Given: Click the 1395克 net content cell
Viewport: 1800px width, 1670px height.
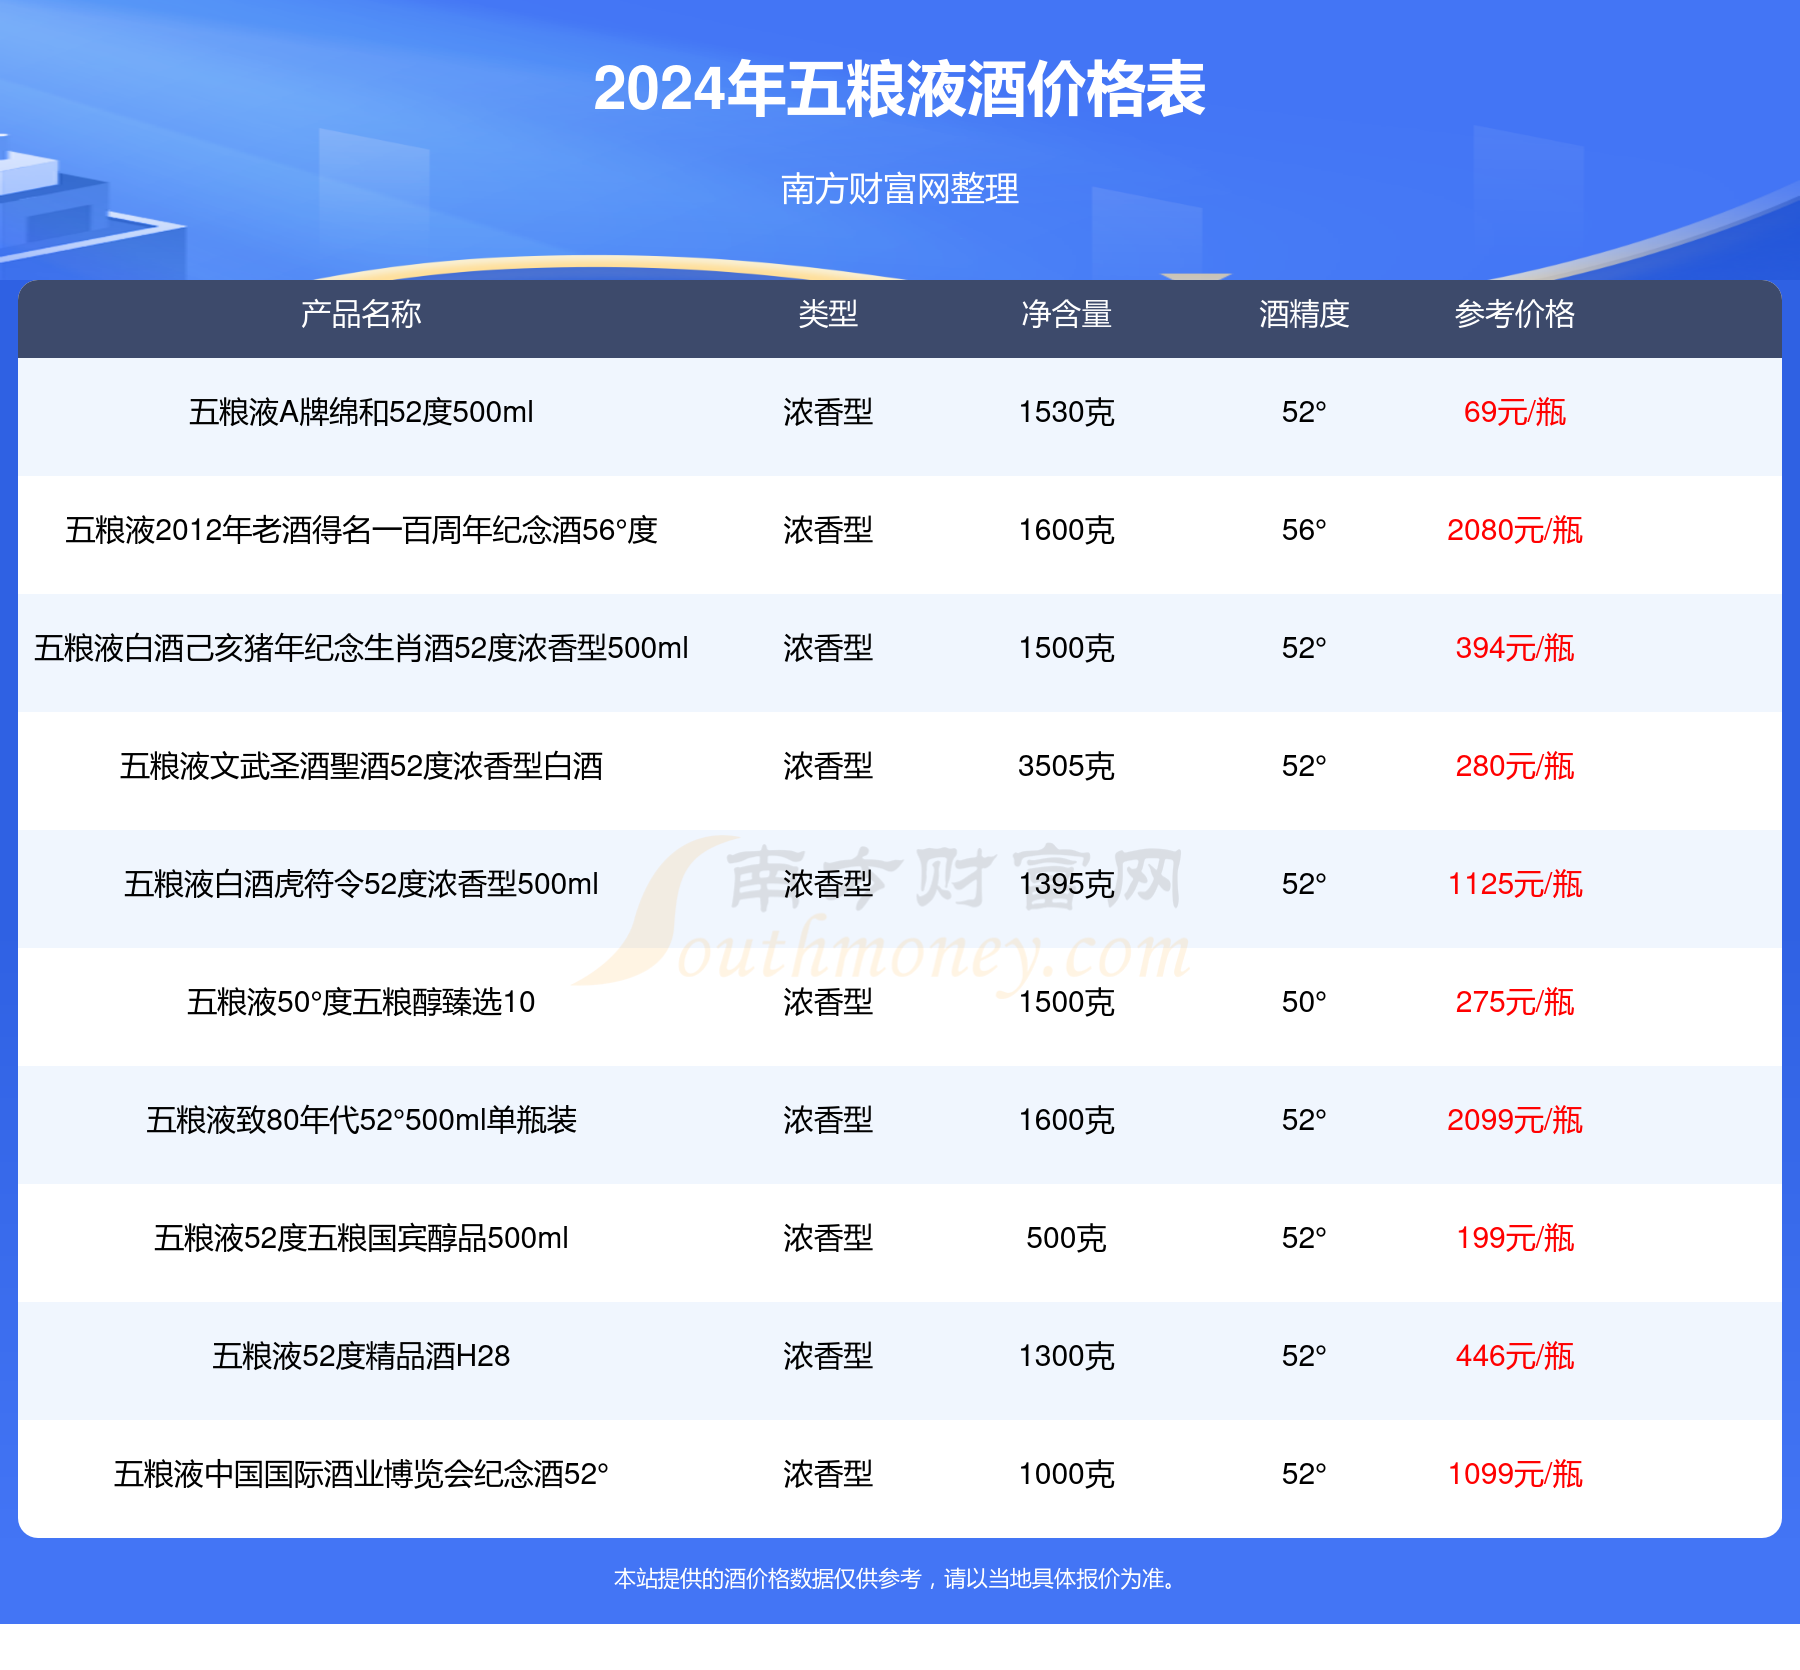Looking at the screenshot, I should pos(1066,884).
